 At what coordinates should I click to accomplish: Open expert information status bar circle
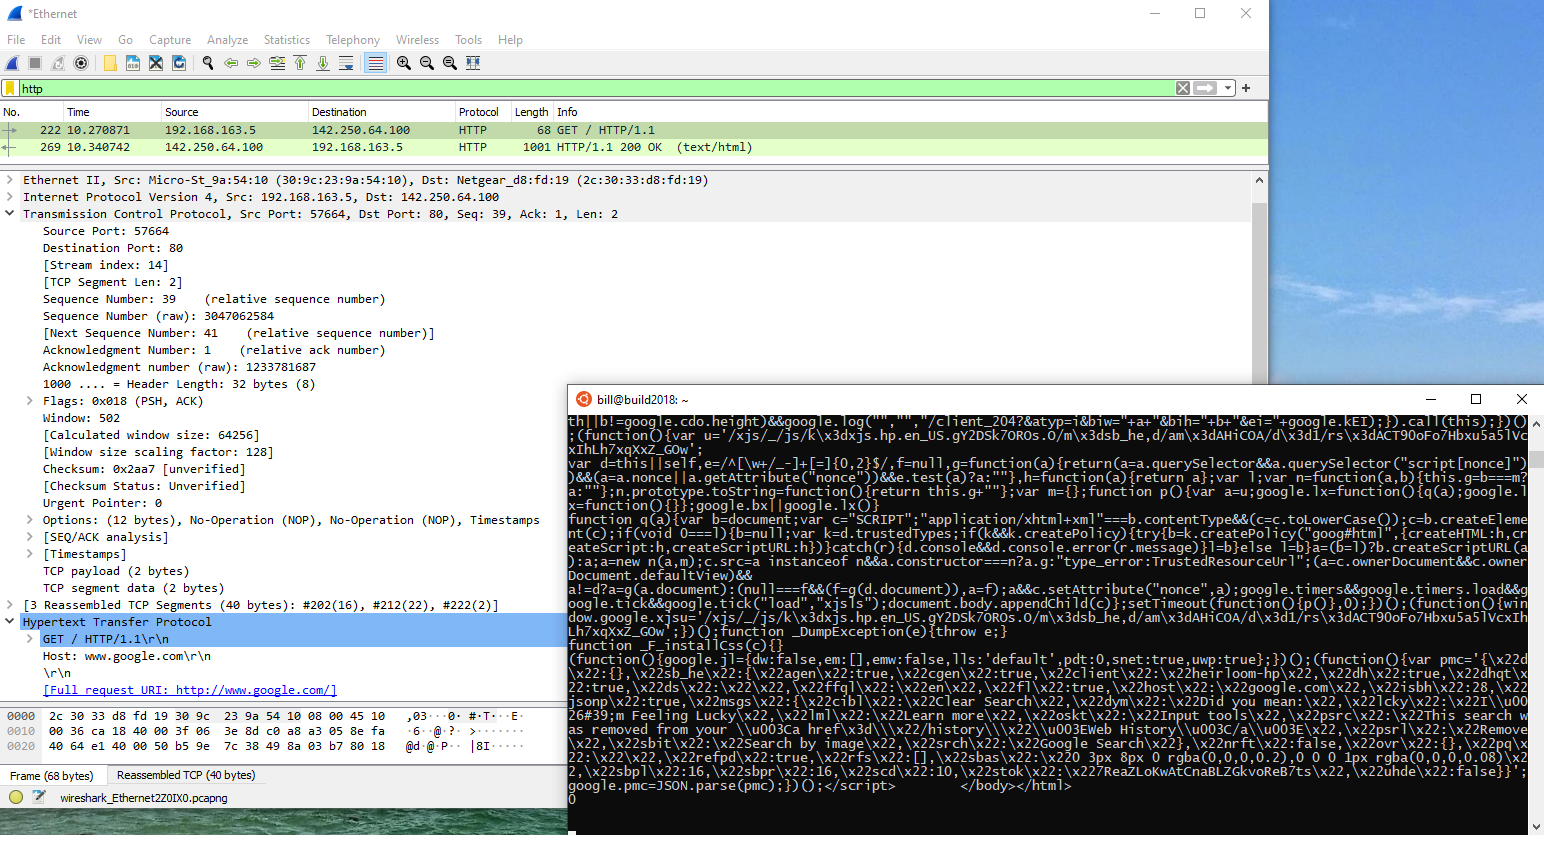(15, 797)
